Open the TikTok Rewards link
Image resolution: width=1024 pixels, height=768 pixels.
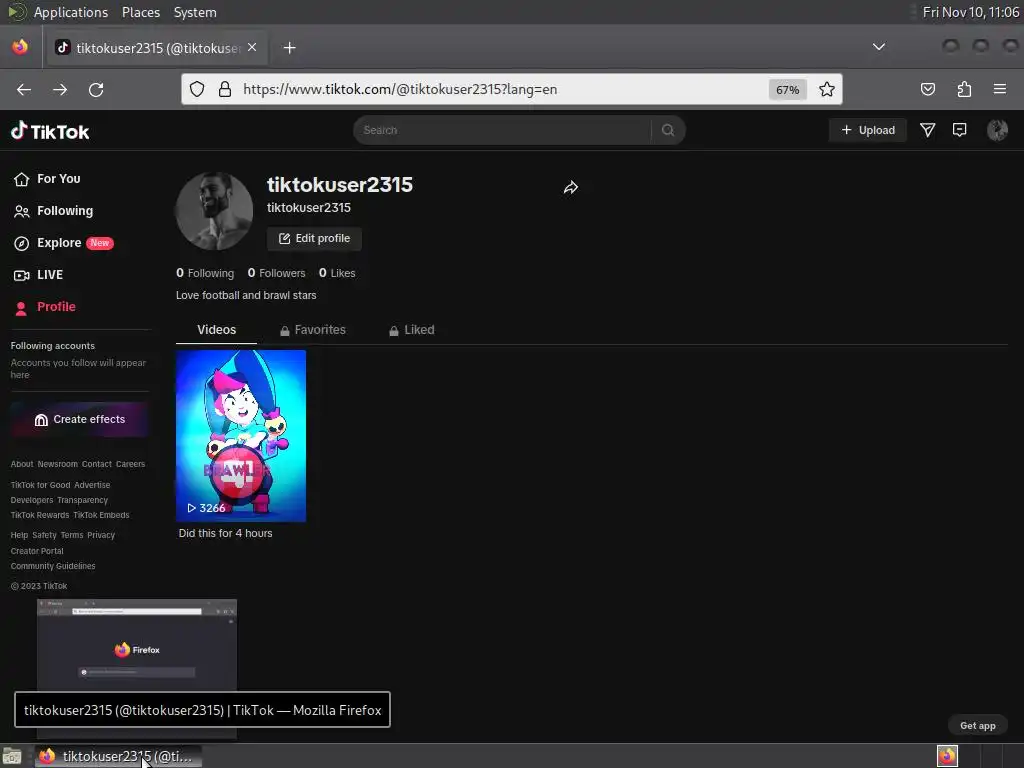click(x=40, y=515)
